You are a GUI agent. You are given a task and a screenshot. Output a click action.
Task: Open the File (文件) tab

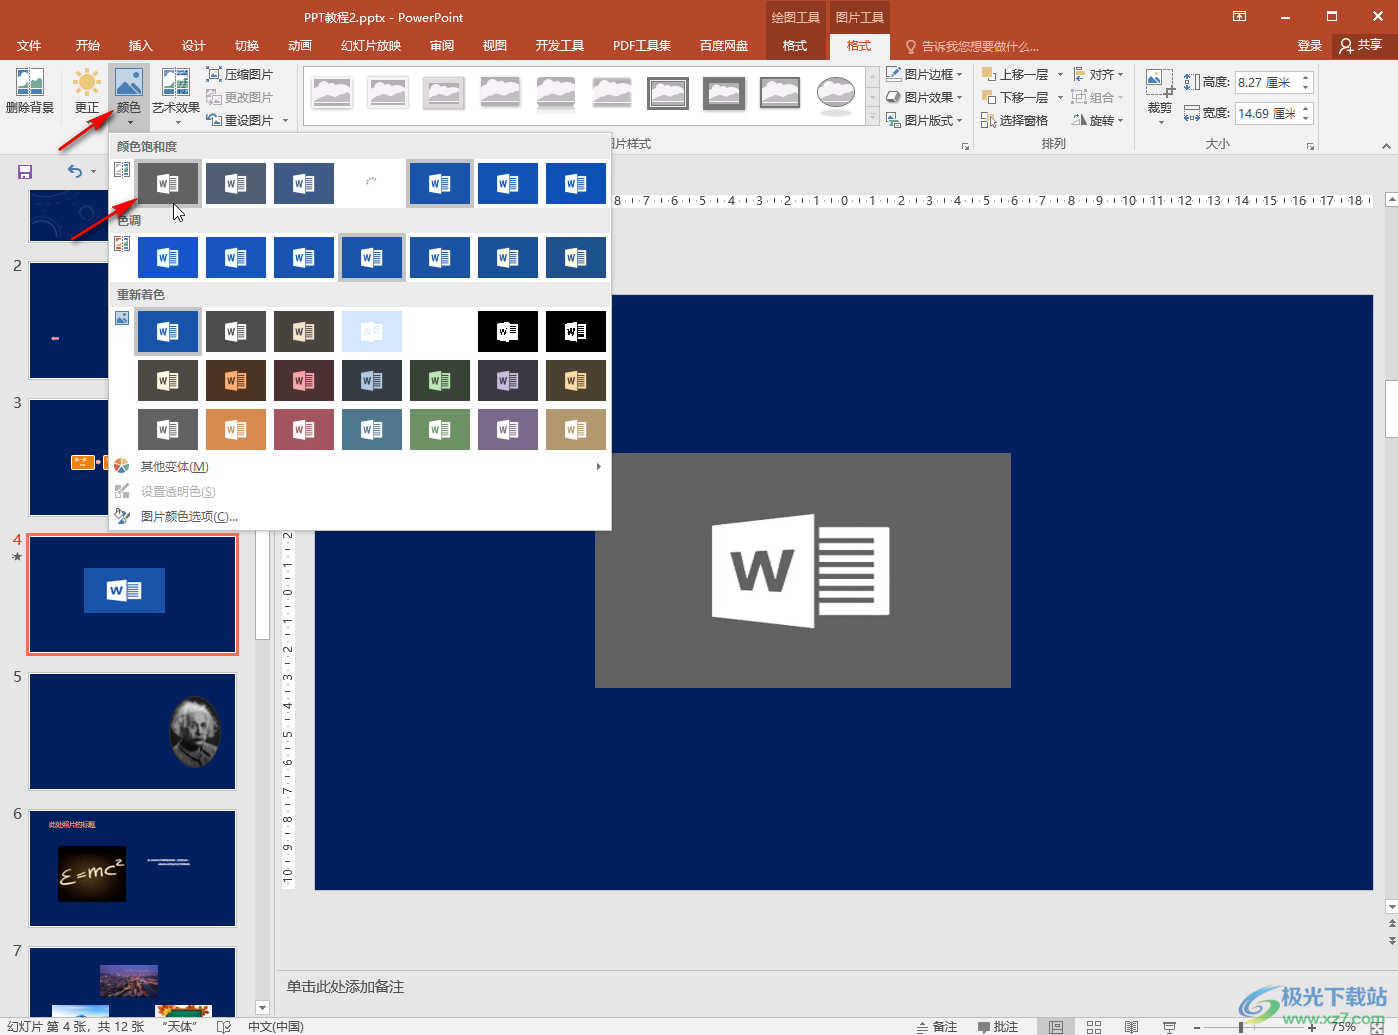pyautogui.click(x=29, y=45)
